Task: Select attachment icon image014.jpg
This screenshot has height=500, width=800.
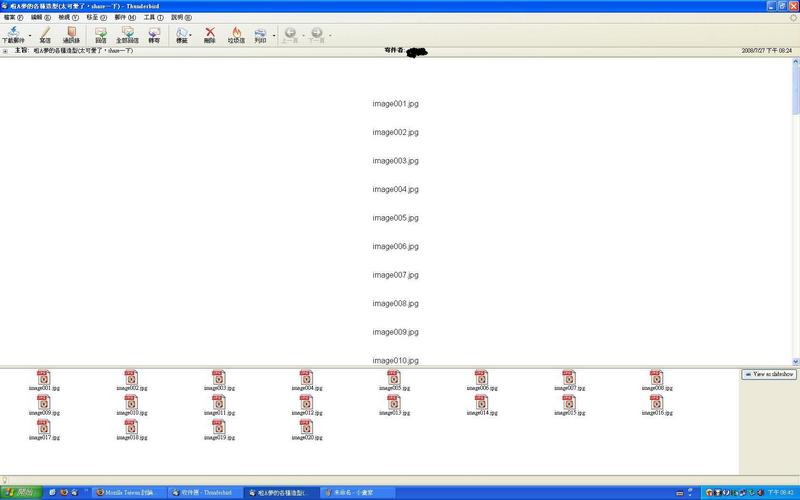Action: [482, 402]
